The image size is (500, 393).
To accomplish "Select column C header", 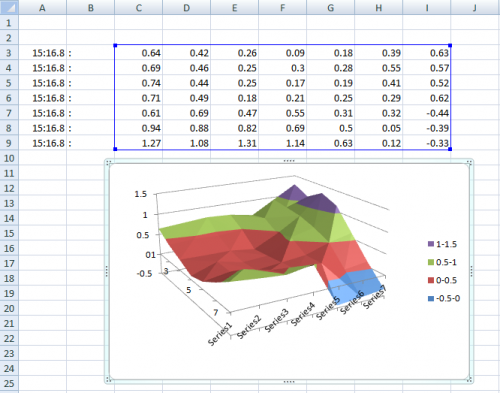I will tap(139, 7).
